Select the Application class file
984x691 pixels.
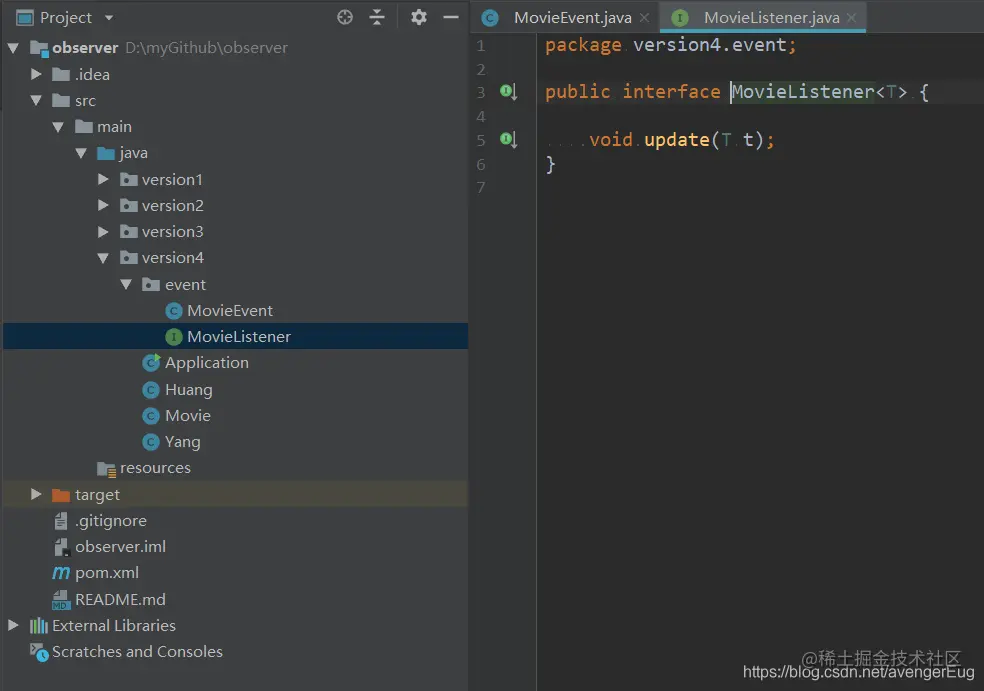(206, 363)
